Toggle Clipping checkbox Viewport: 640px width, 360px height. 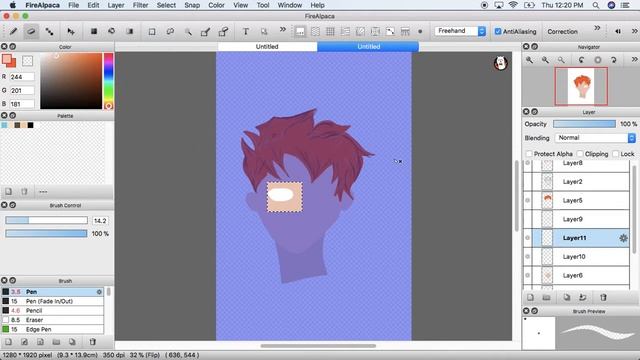pyautogui.click(x=580, y=154)
